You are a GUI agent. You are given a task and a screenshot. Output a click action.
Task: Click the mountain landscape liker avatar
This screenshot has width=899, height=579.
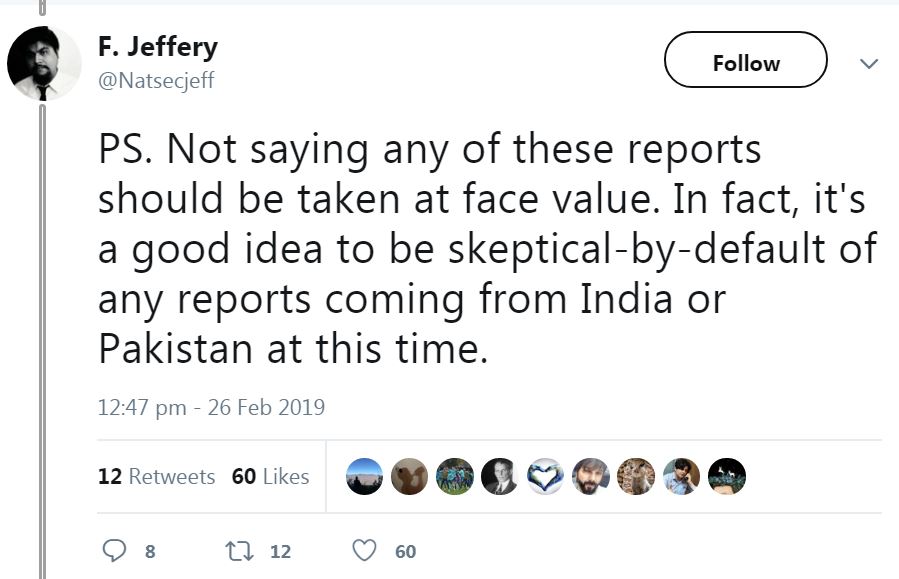click(x=364, y=477)
